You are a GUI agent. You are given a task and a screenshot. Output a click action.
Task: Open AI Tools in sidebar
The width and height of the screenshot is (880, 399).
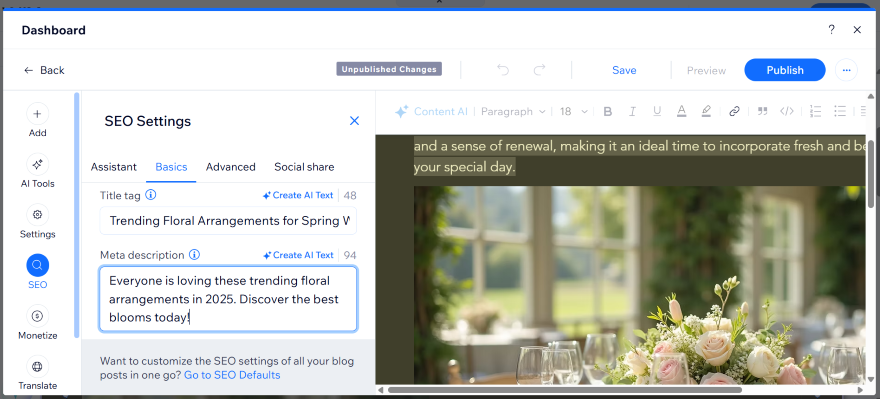(38, 164)
